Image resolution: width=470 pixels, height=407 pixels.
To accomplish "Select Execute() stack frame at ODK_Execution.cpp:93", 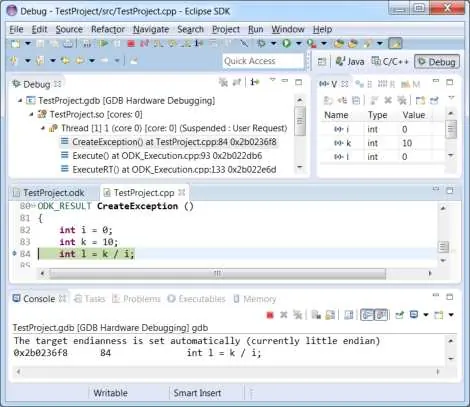I will [167, 156].
